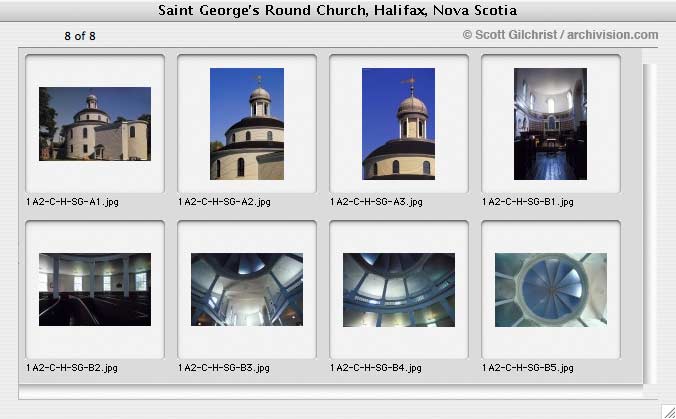
Task: Click the '8 of 8' item counter
Action: pos(80,36)
